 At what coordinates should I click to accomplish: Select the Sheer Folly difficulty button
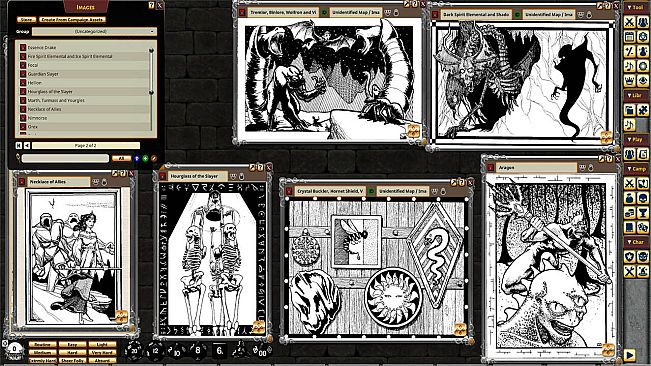coord(73,361)
